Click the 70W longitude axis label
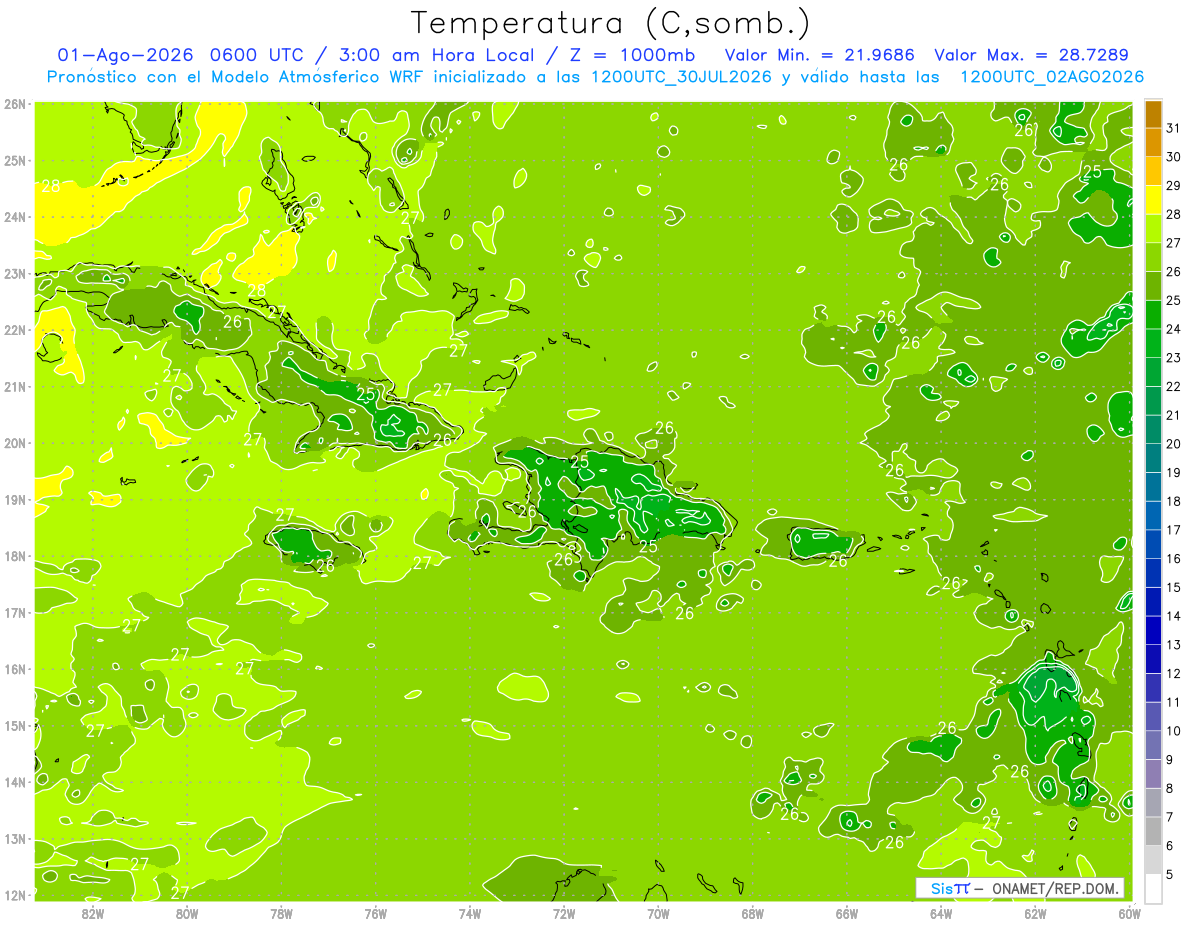Image resolution: width=1200 pixels, height=927 pixels. pyautogui.click(x=658, y=913)
